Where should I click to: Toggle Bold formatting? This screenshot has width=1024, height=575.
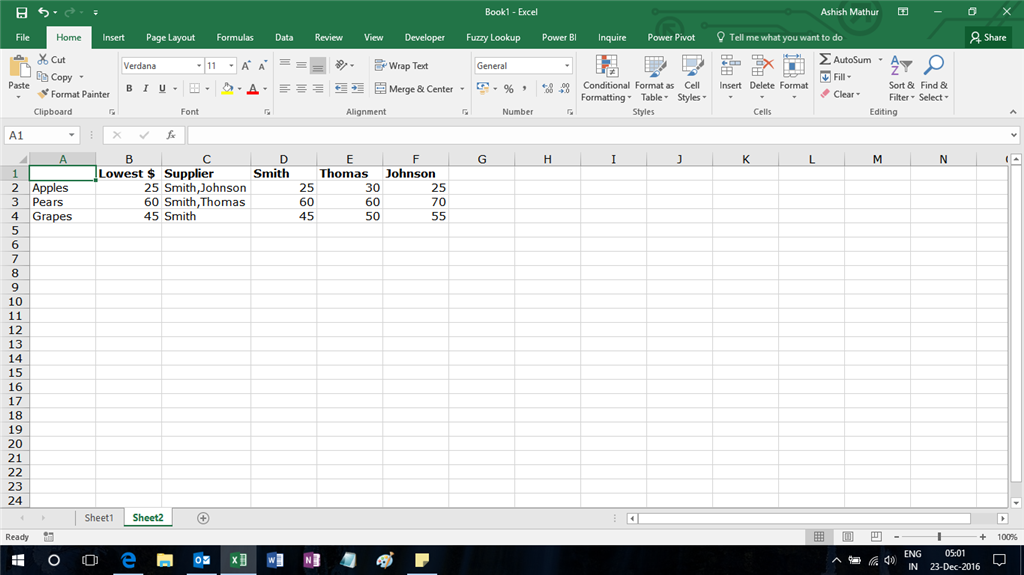coord(129,88)
